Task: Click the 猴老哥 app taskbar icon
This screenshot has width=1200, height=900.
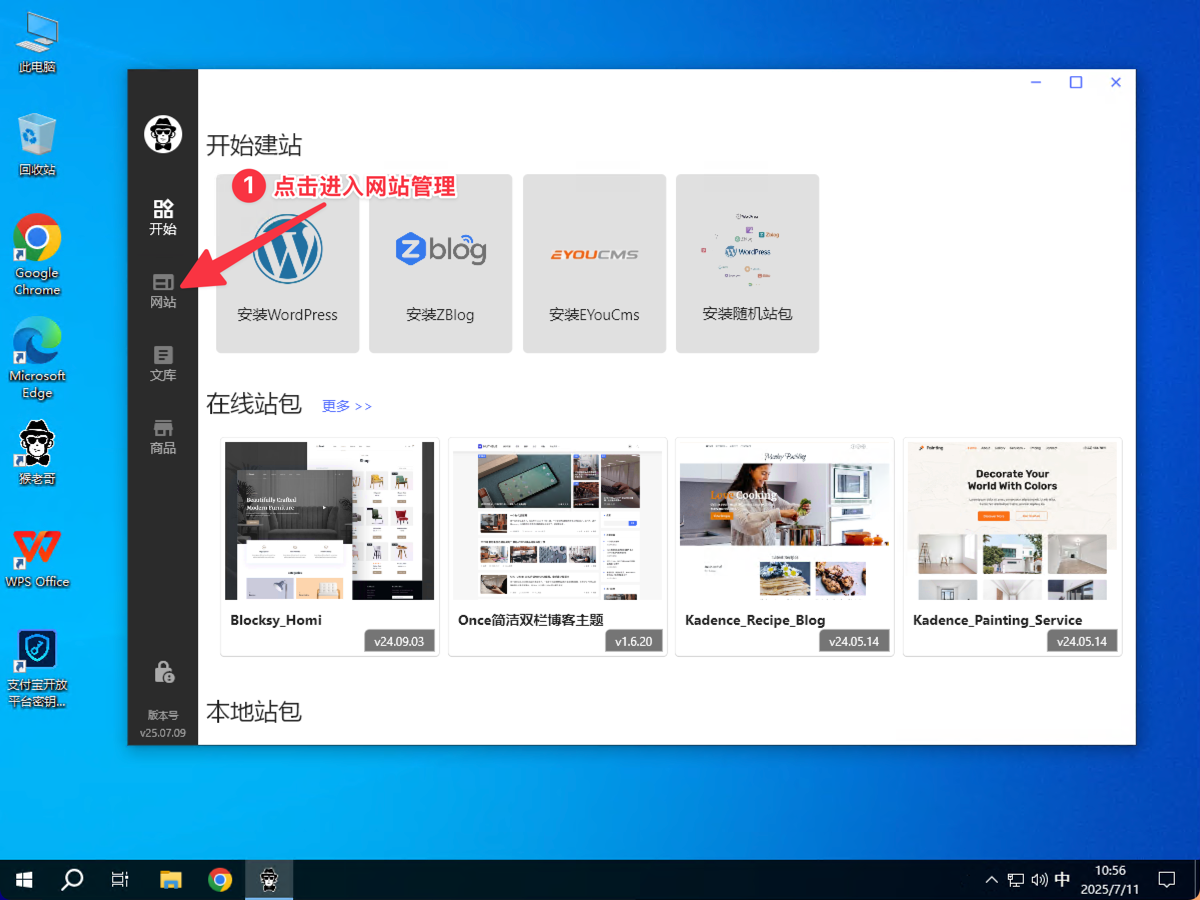Action: 269,880
